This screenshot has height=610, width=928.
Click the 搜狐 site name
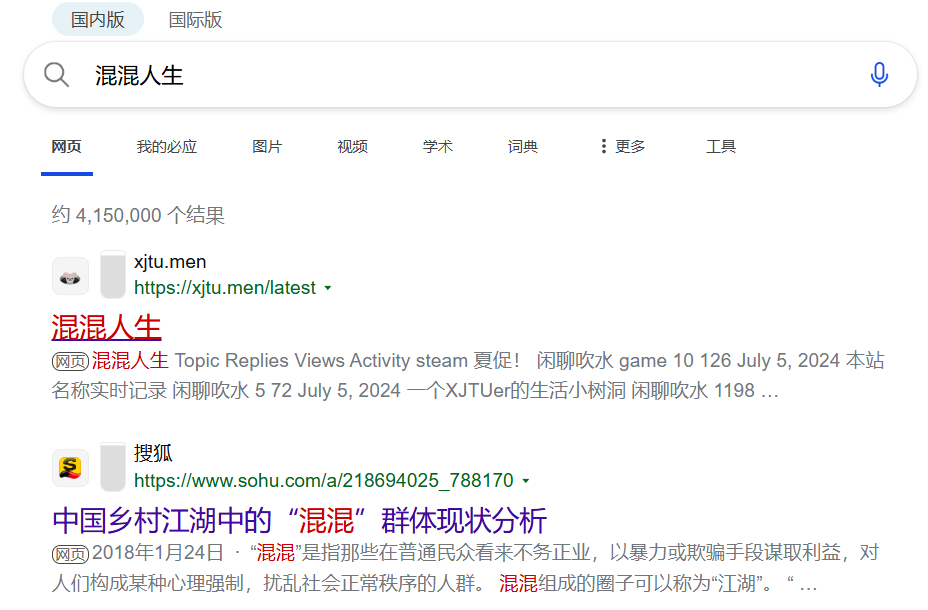(153, 453)
